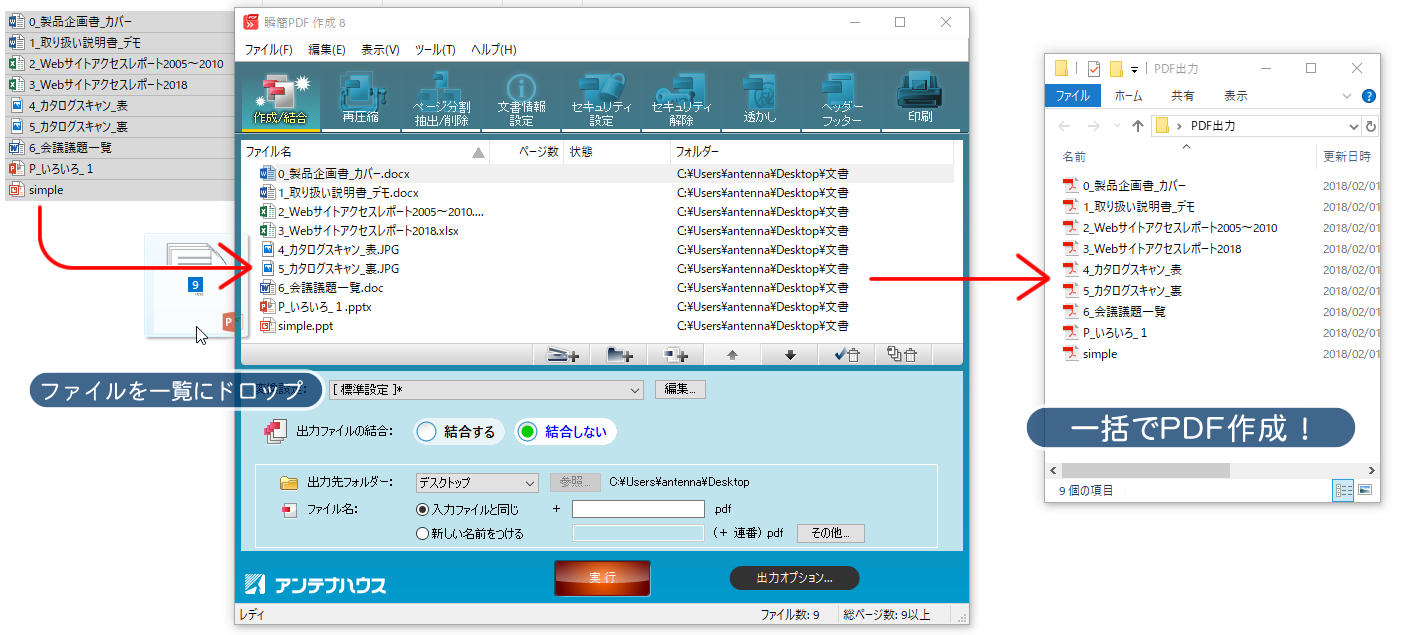This screenshot has width=1402, height=635.
Task: Click the 編集... button
Action: pyautogui.click(x=681, y=390)
